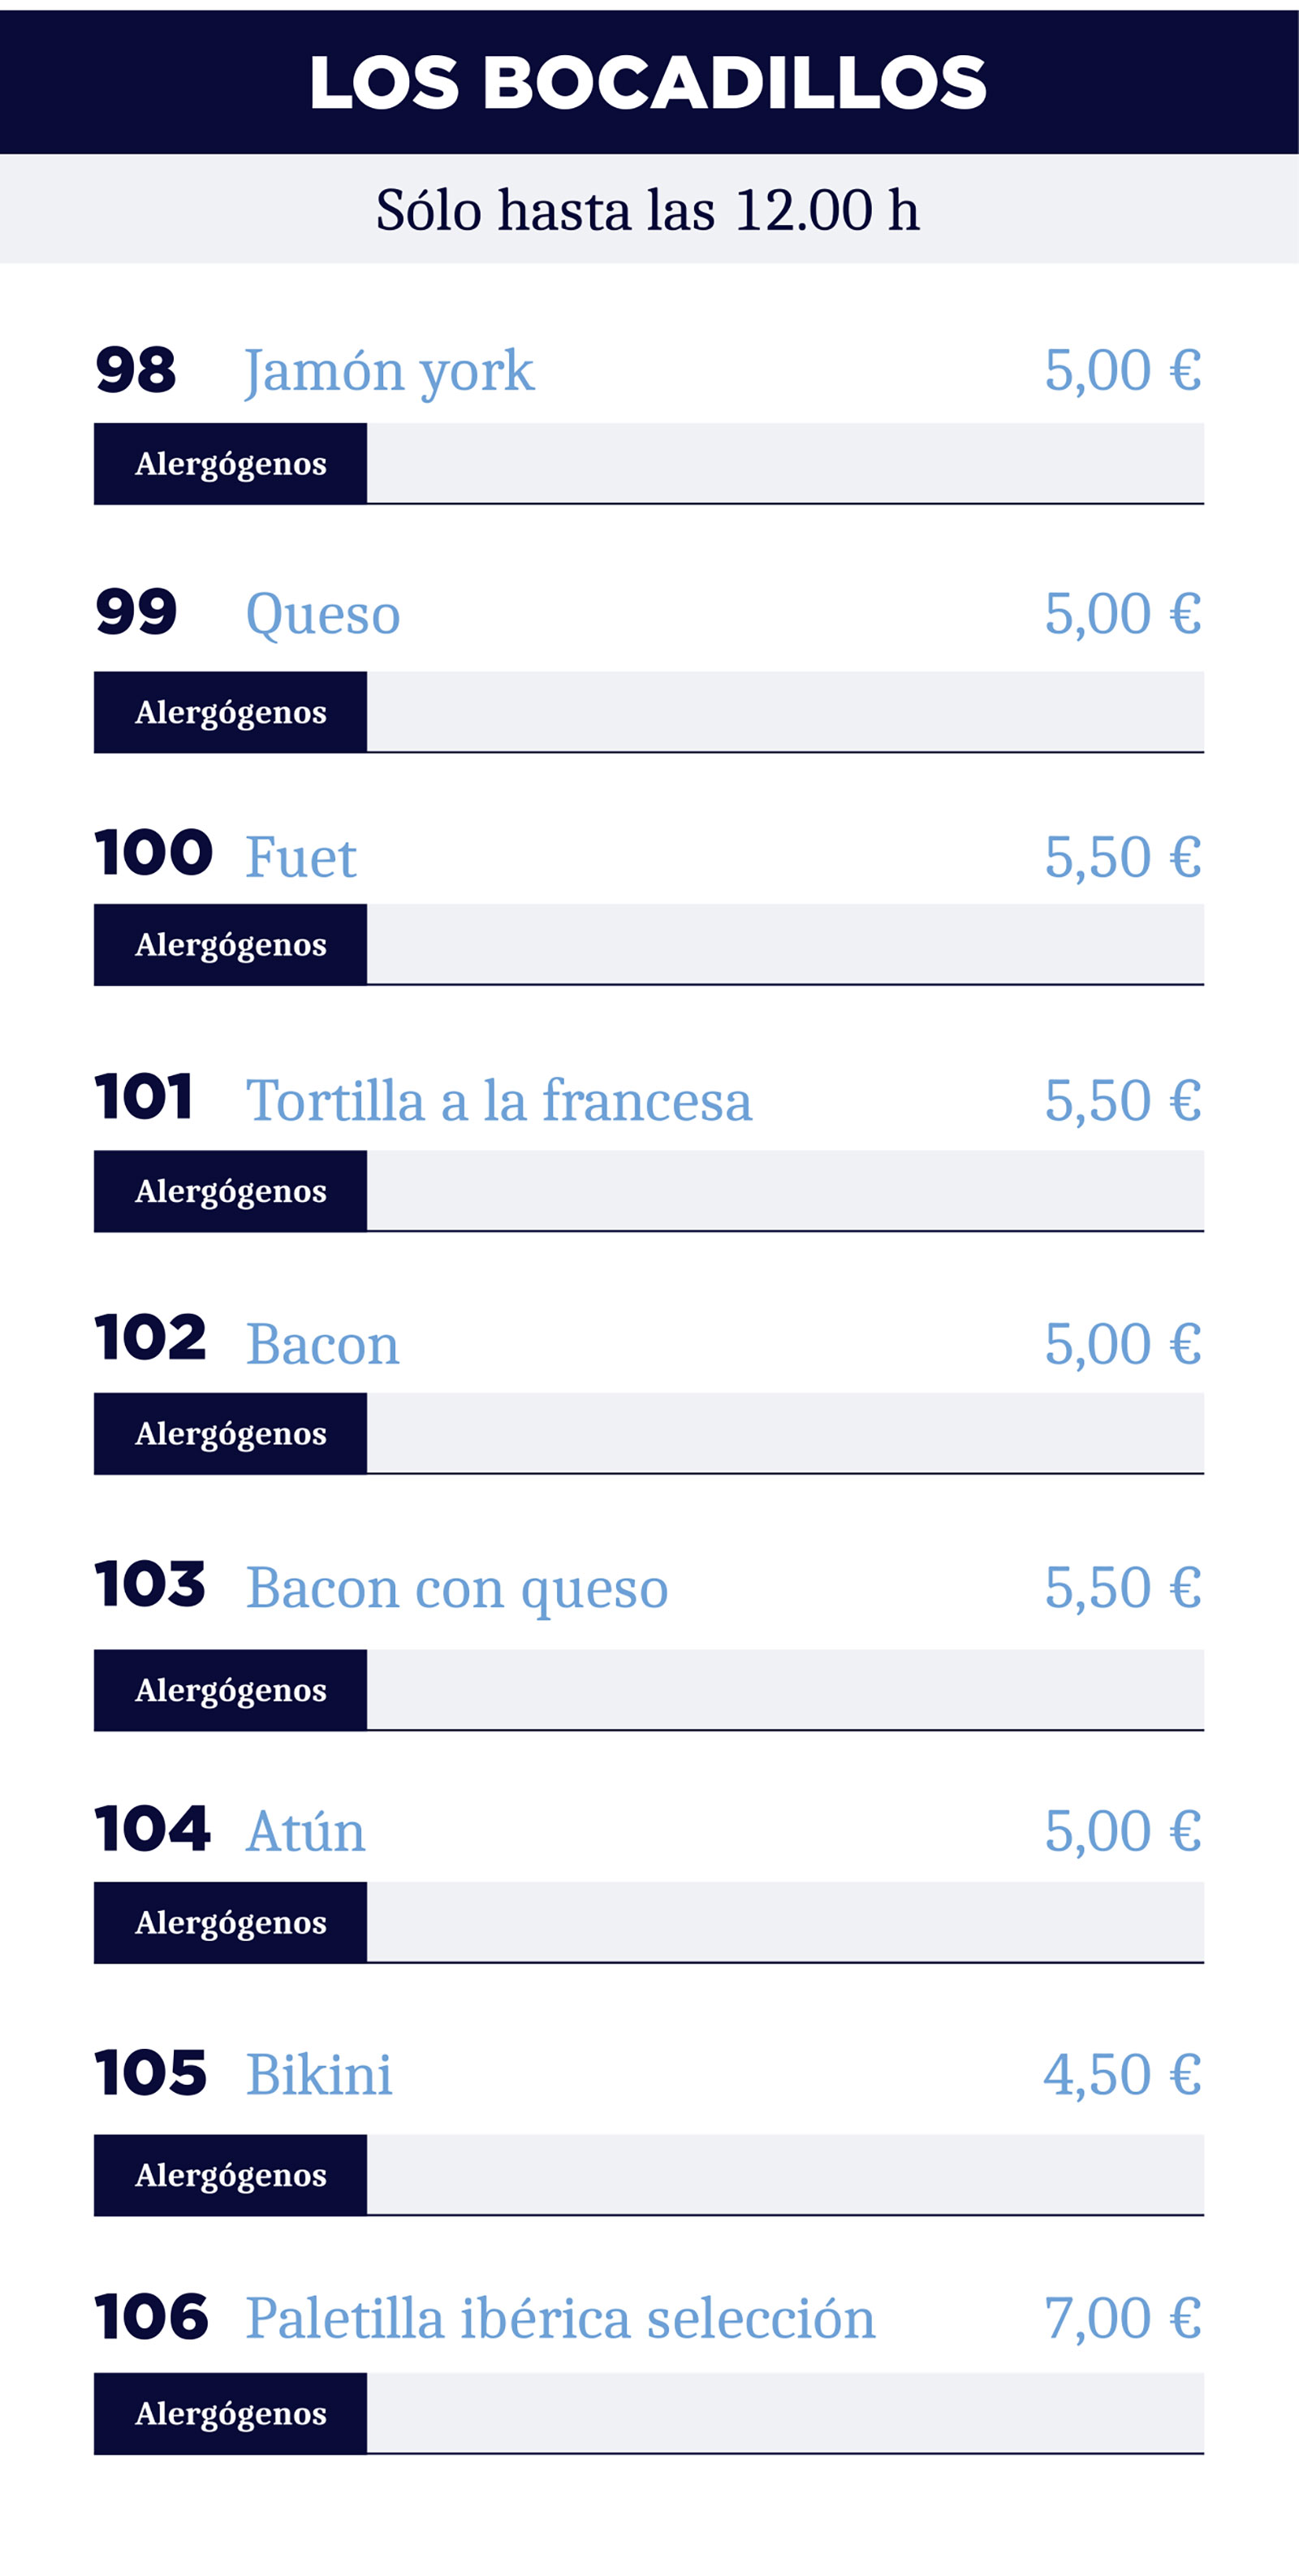Viewport: 1299px width, 2576px height.
Task: Select Paletilla ibérica selección item
Action: click(560, 2318)
